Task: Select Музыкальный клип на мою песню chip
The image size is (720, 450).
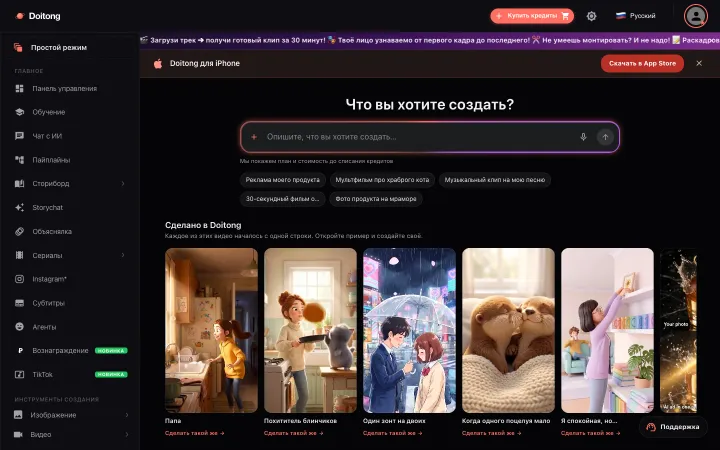Action: pyautogui.click(x=495, y=180)
